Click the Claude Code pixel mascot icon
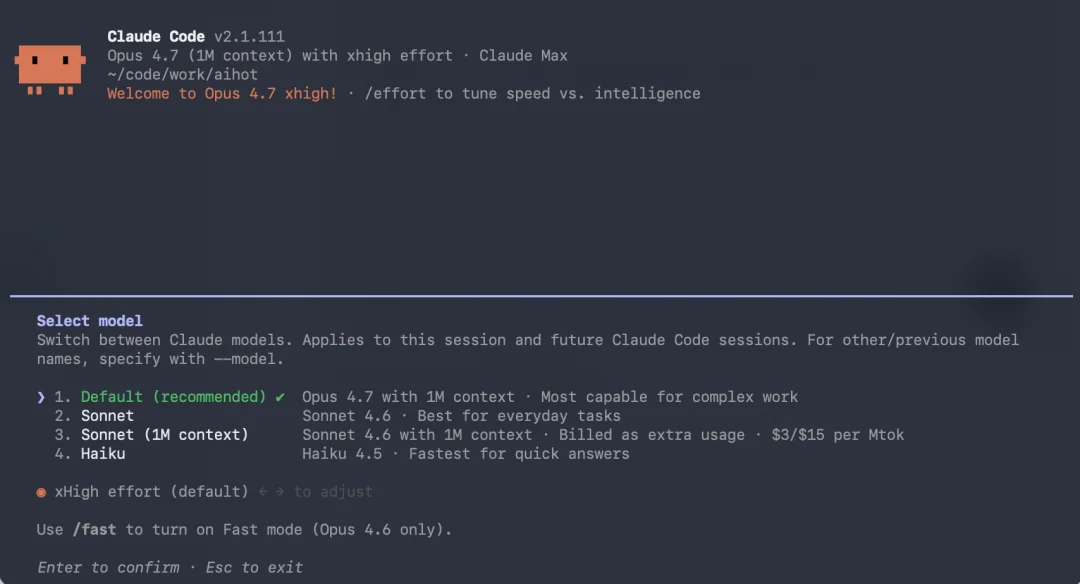This screenshot has height=584, width=1080. click(50, 68)
